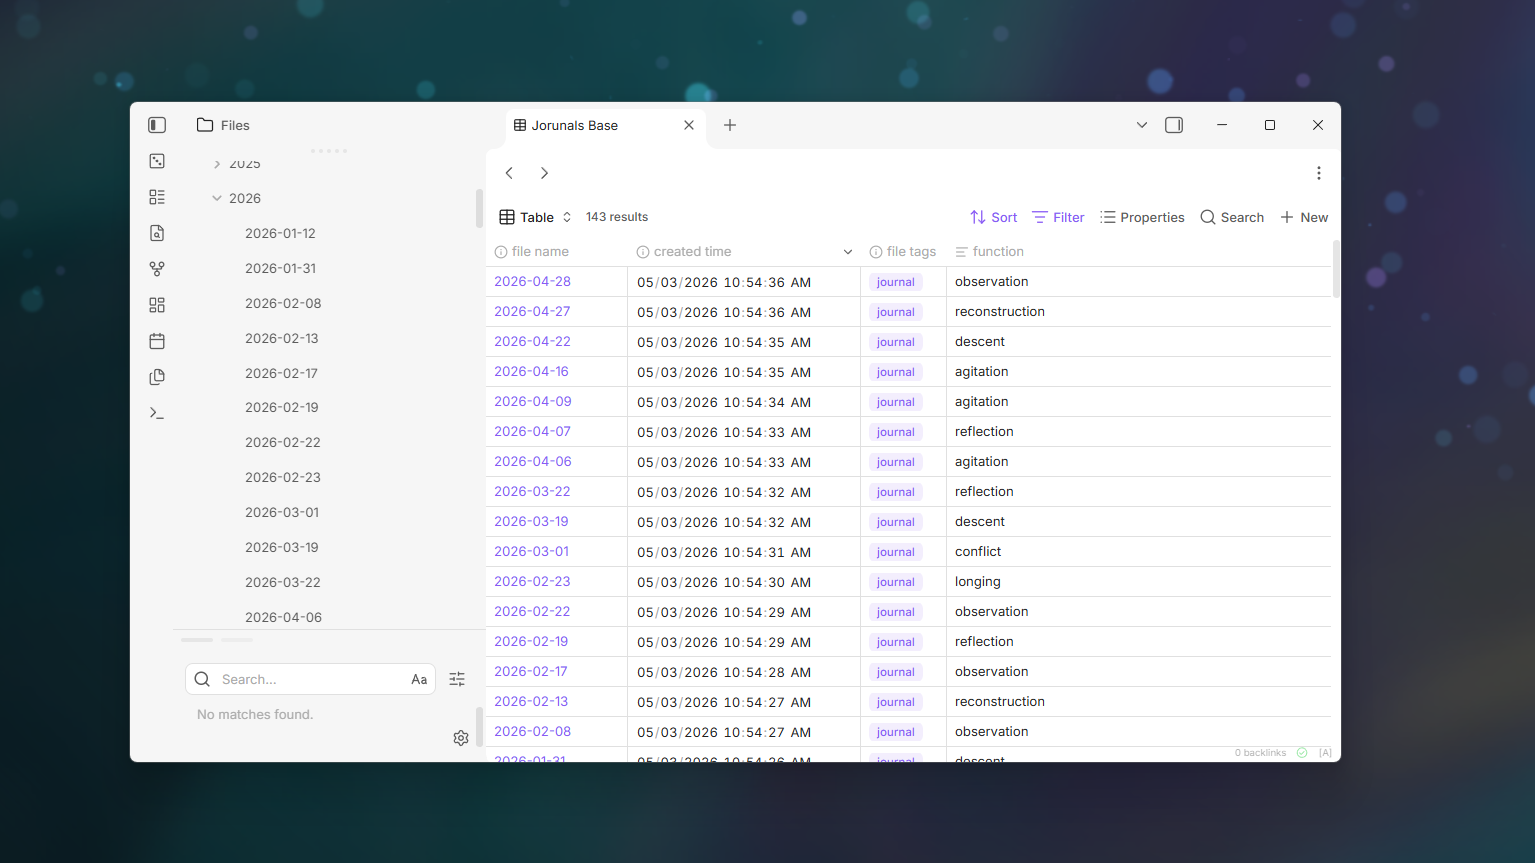Screen dimensions: 1535x863
Task: Open the Filter options
Action: 1058,217
